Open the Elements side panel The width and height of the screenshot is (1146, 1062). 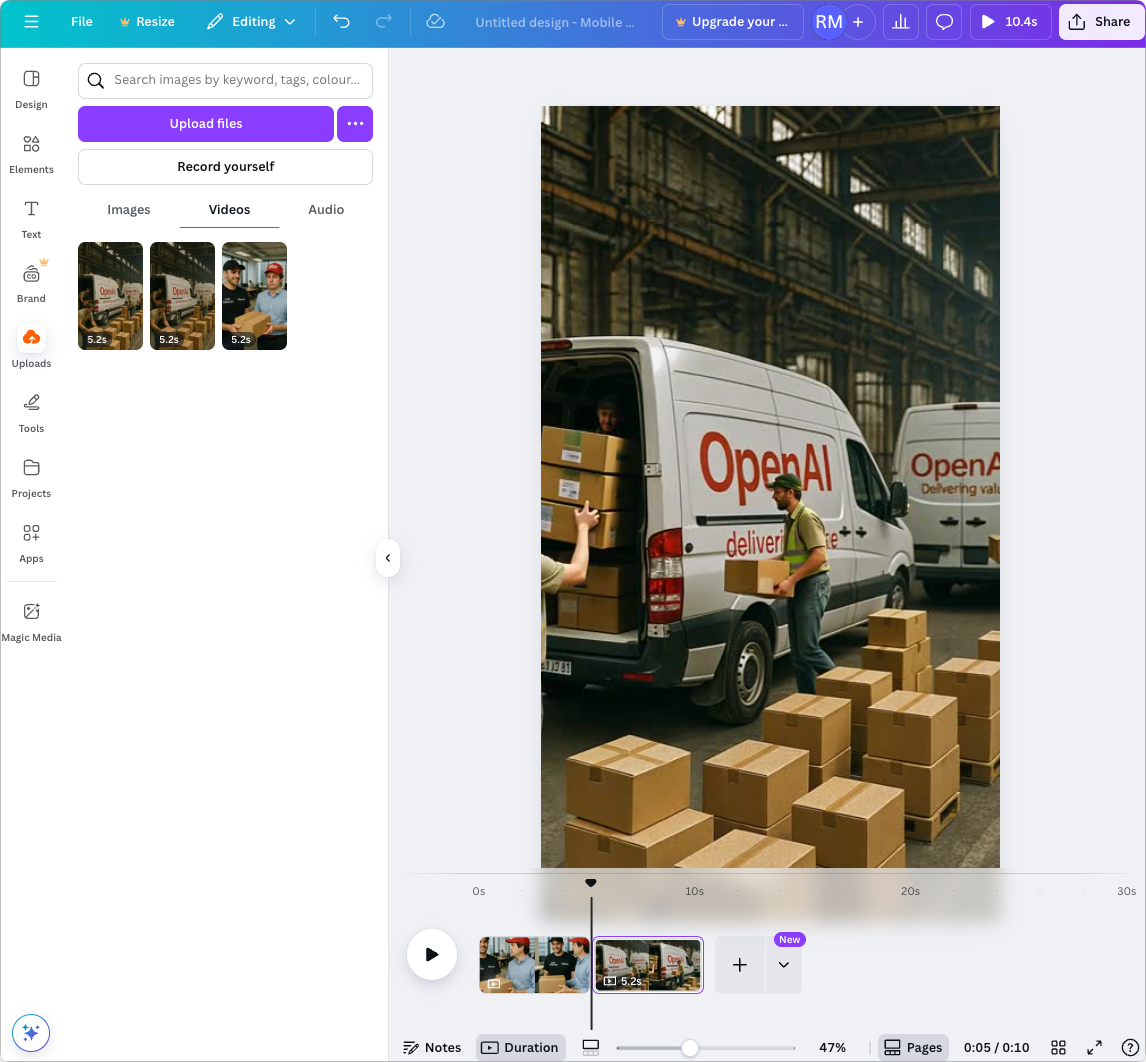[x=31, y=154]
